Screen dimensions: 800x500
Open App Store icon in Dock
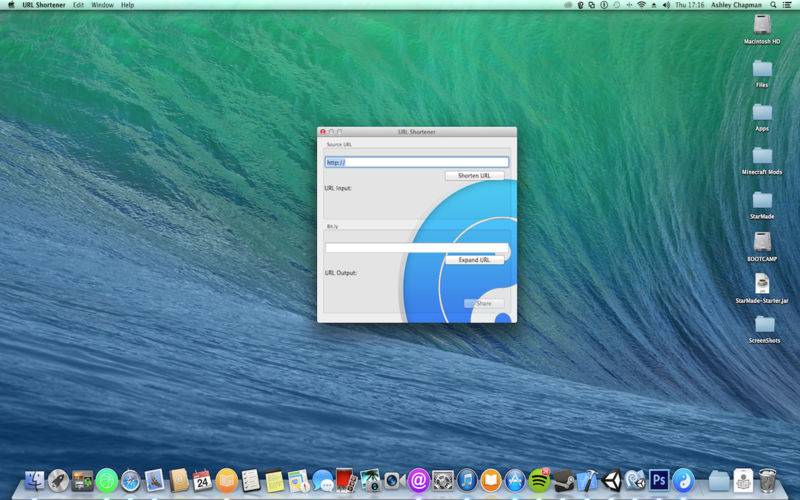pos(515,481)
